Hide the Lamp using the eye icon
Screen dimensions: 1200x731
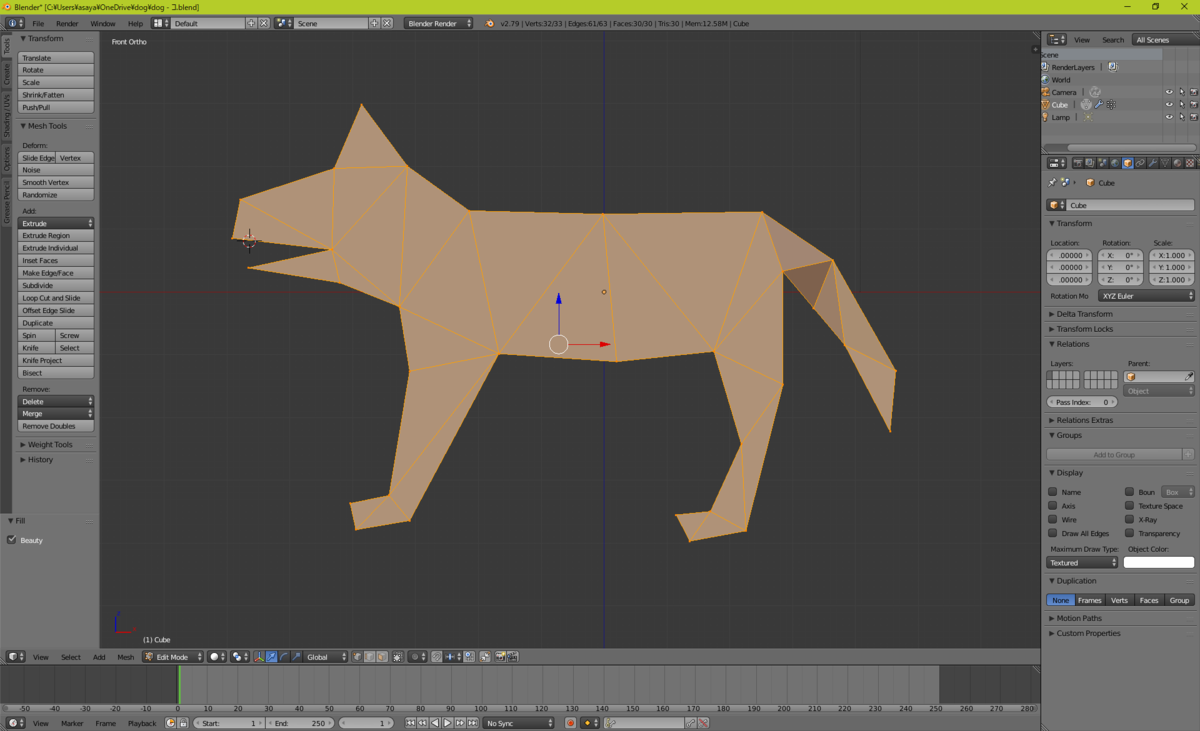(1169, 117)
